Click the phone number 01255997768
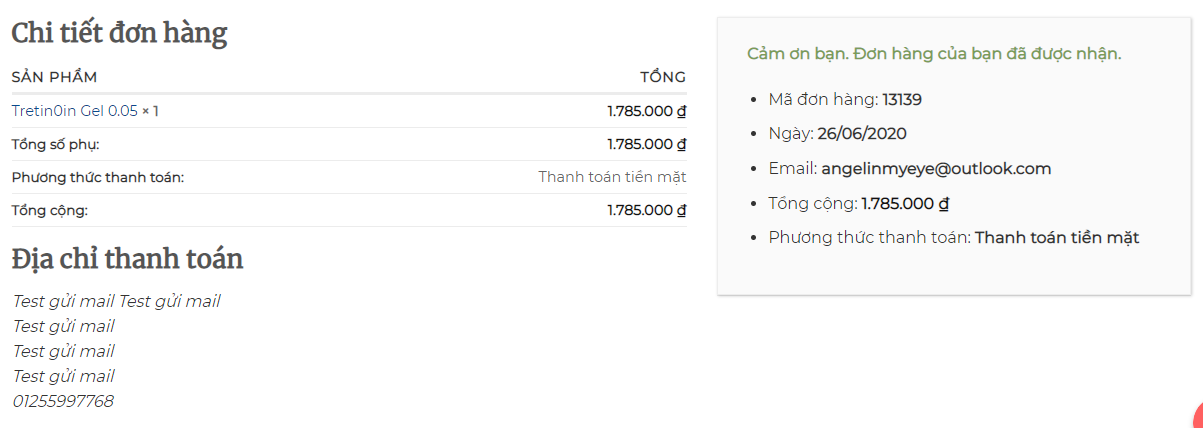This screenshot has width=1203, height=428. pos(63,401)
